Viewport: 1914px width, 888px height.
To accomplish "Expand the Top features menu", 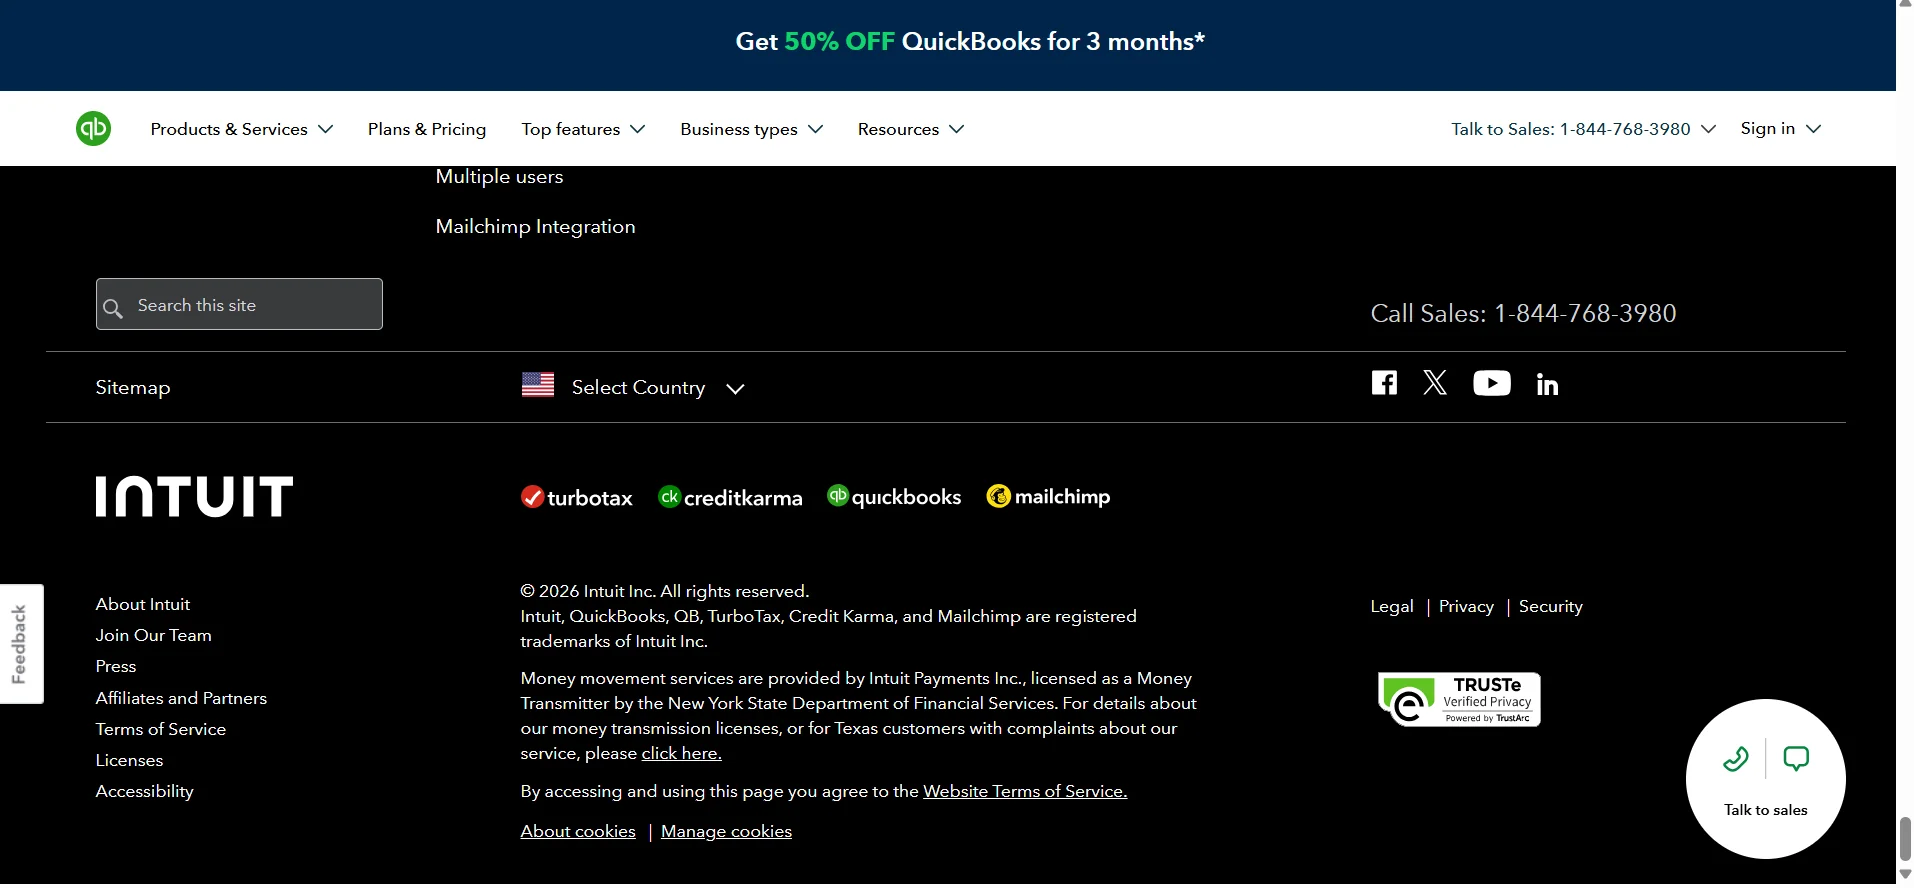I will tap(583, 129).
